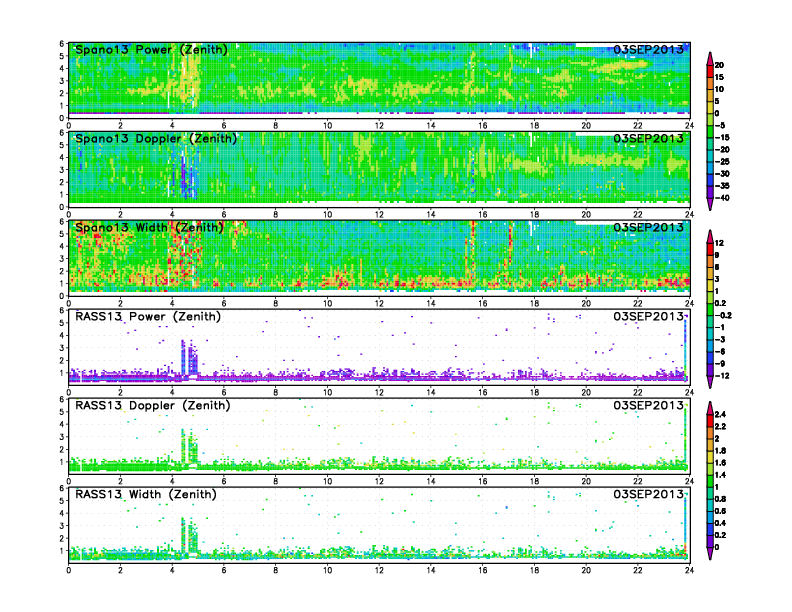The height and width of the screenshot is (612, 792).
Task: Click the 03SEP2013 date in RASS13 Doppler panel
Action: (x=648, y=405)
